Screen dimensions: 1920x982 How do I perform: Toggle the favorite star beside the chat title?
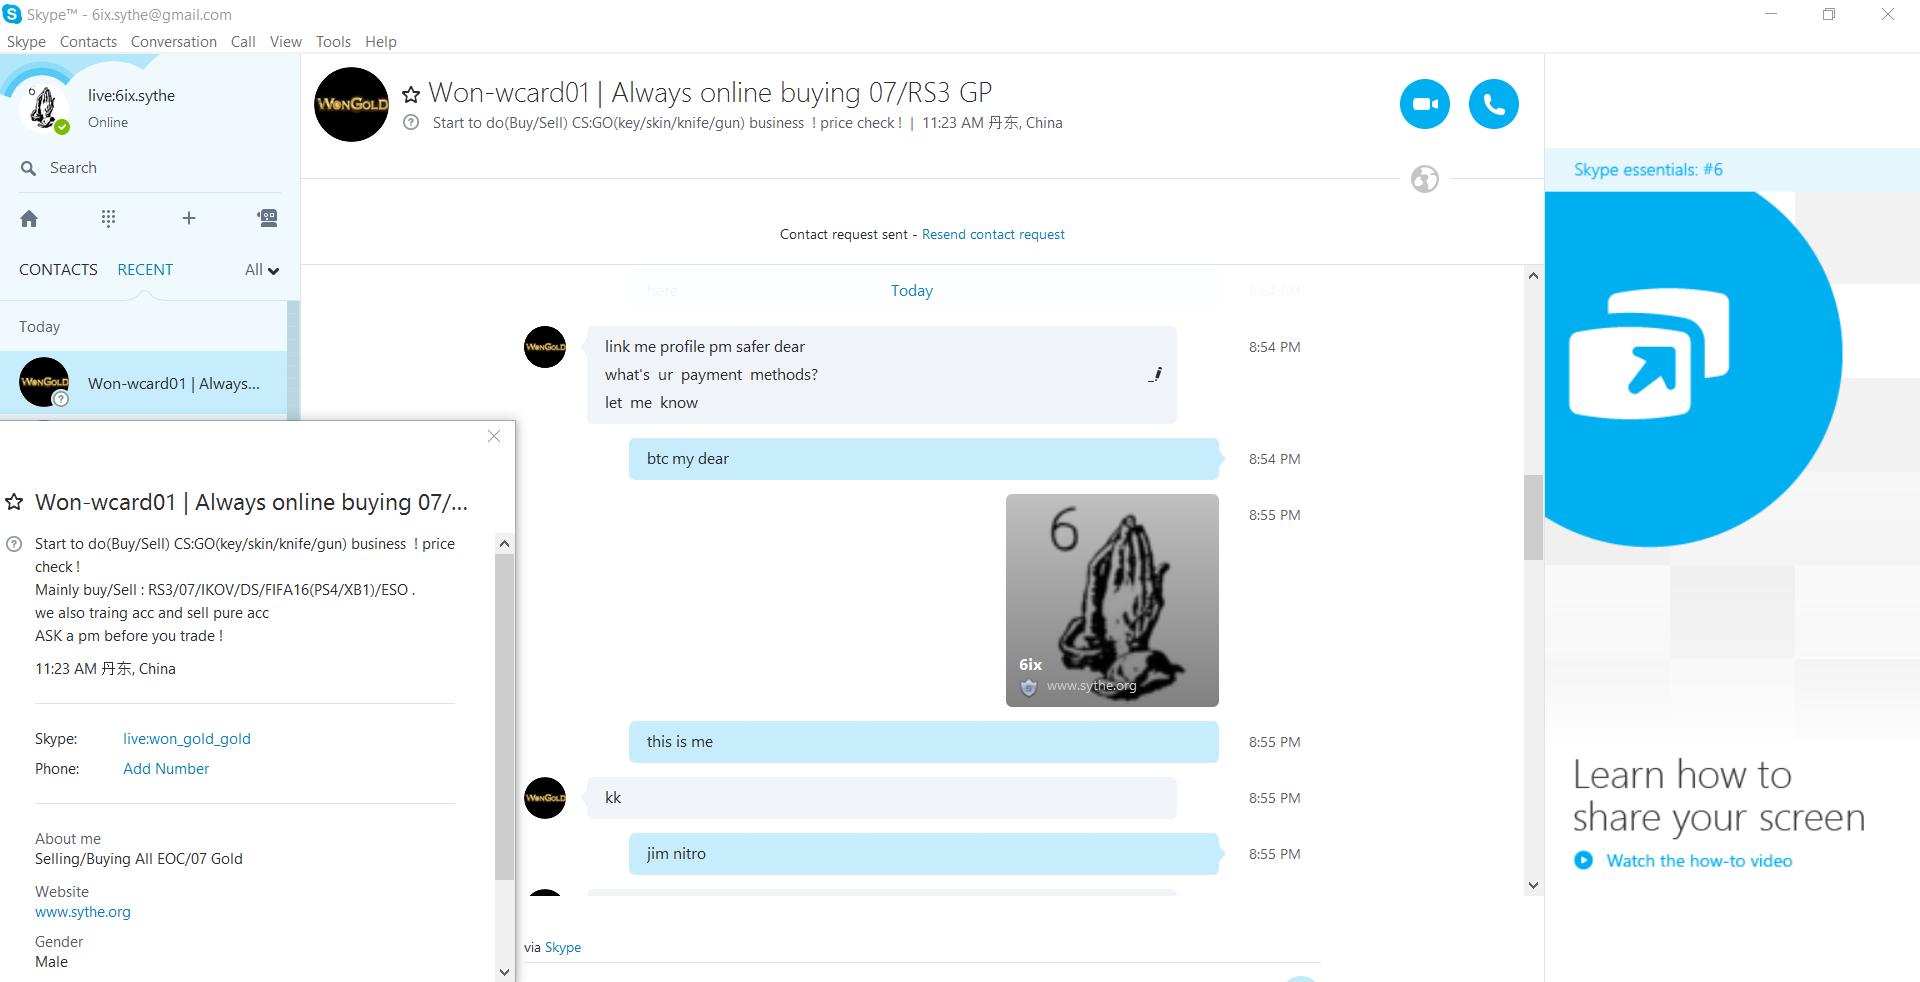pyautogui.click(x=411, y=95)
